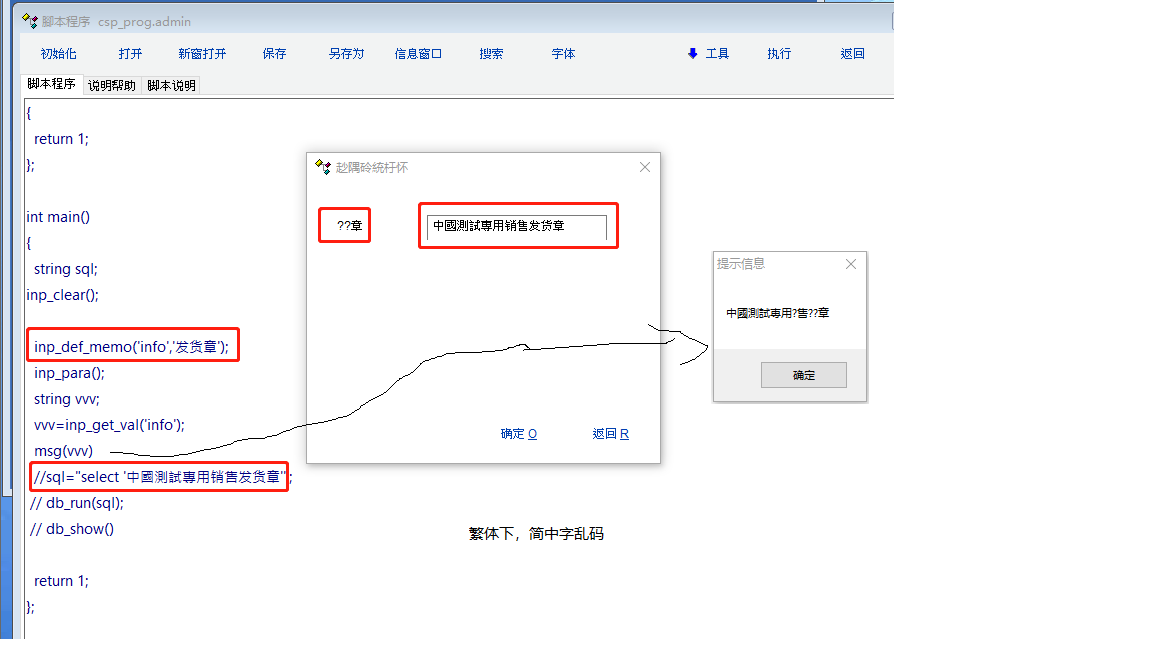Click the input field containing 中國測試專用销售发货章

(516, 227)
